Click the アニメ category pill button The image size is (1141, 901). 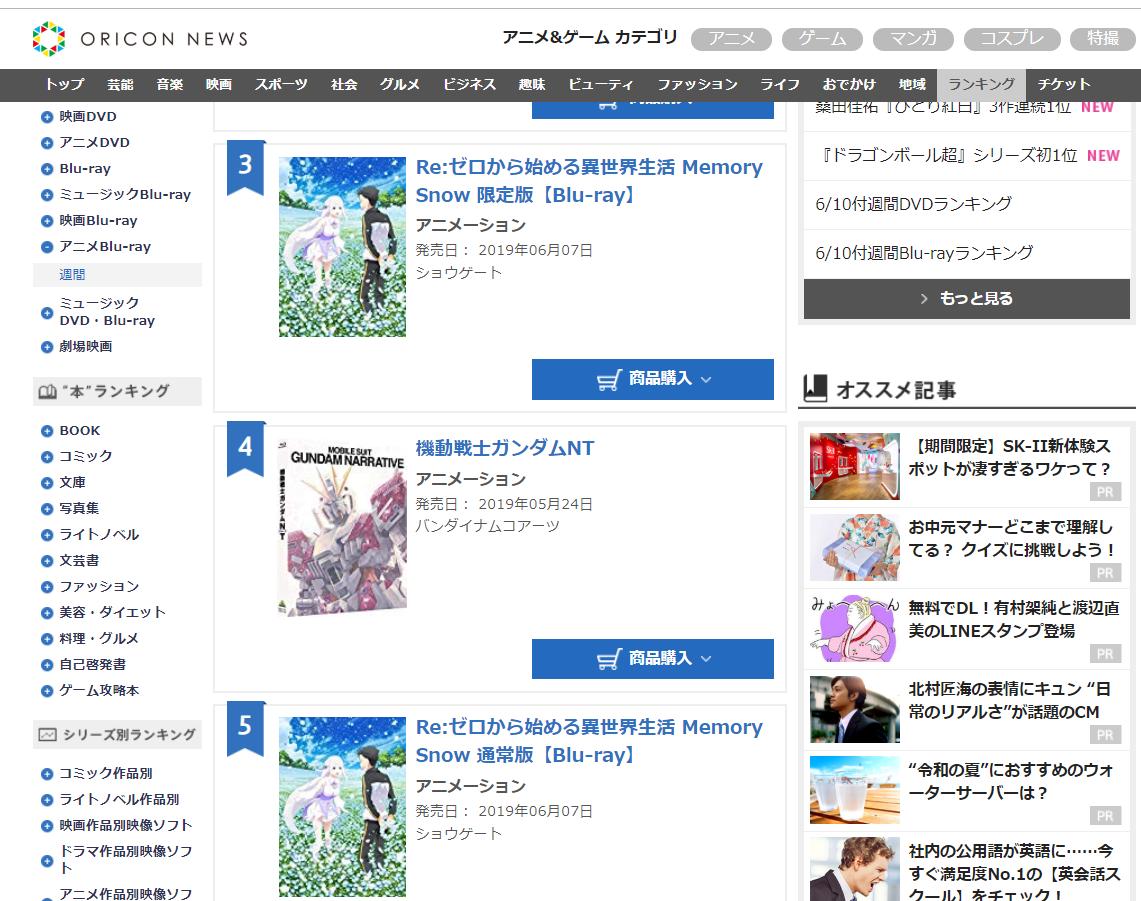coord(731,39)
